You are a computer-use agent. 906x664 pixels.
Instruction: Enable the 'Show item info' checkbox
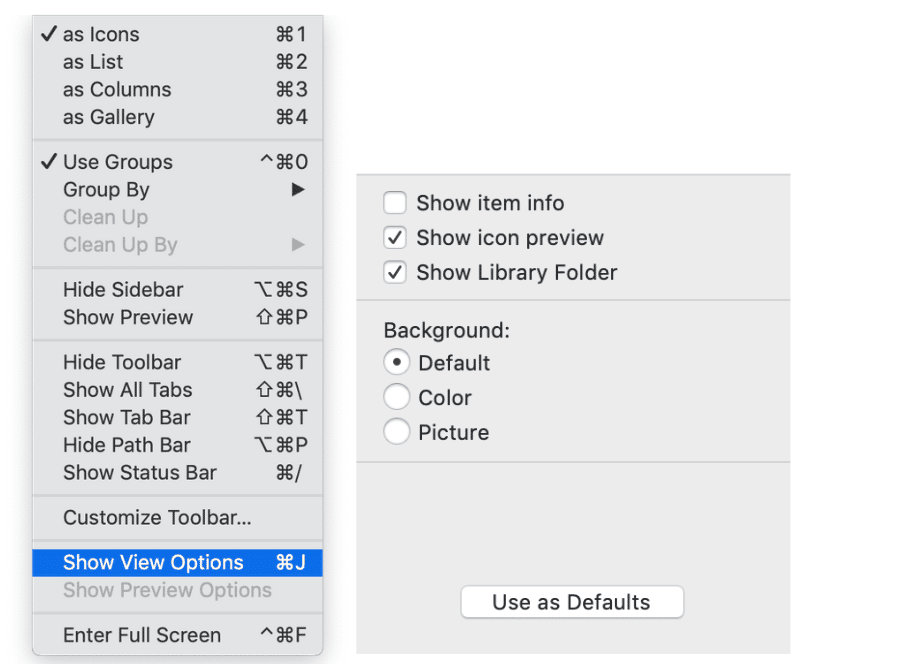395,203
